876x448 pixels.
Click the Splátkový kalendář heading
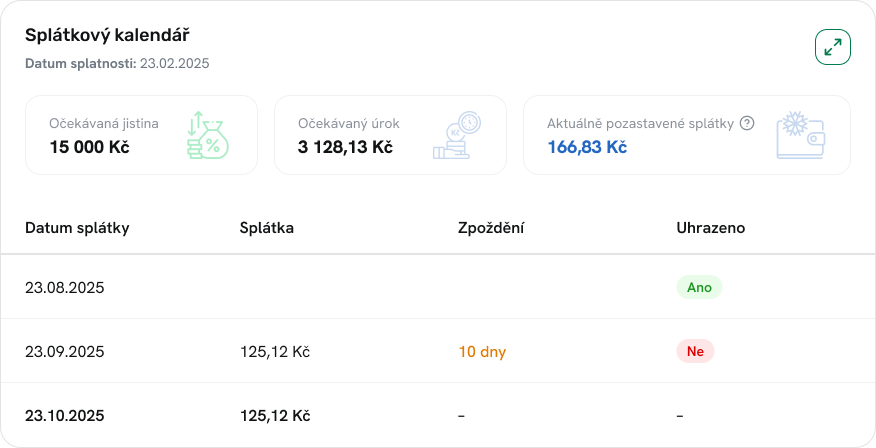click(107, 35)
